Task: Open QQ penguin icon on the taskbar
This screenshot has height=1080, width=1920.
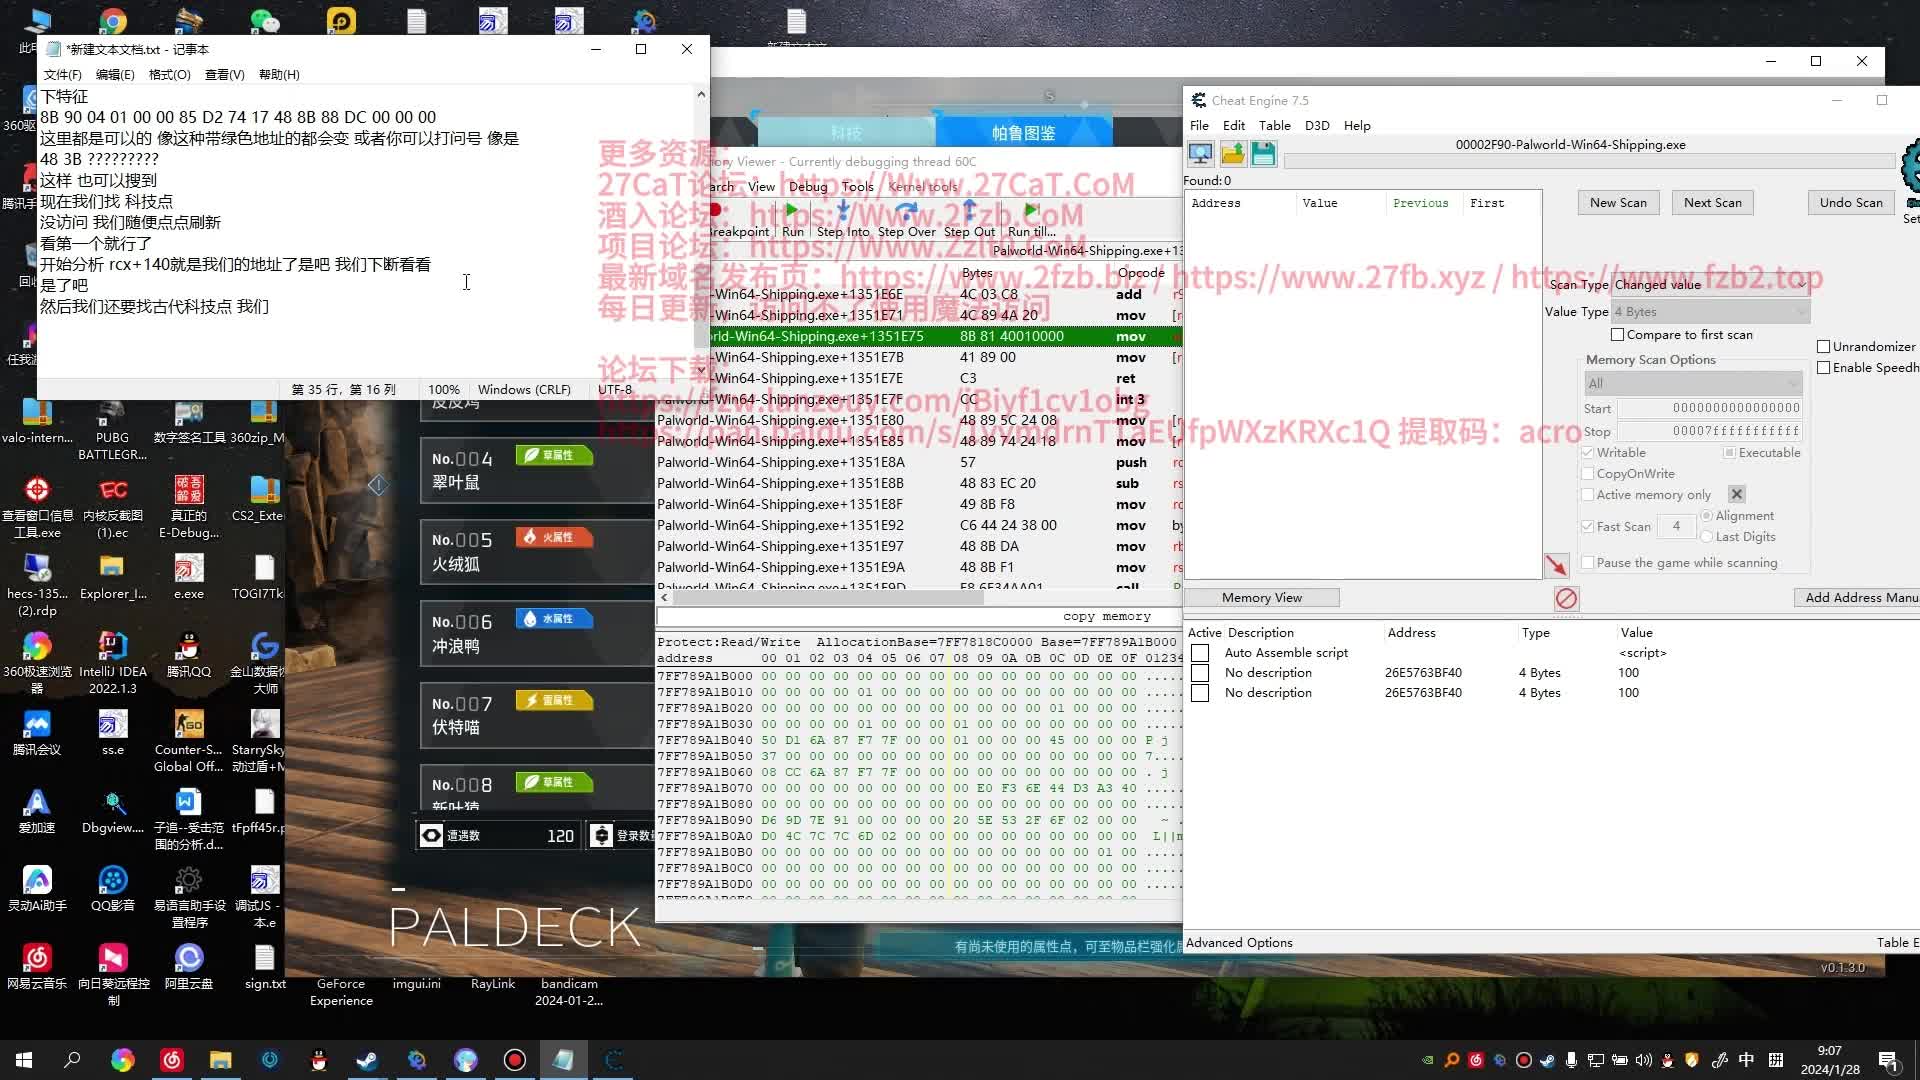Action: pos(318,1060)
